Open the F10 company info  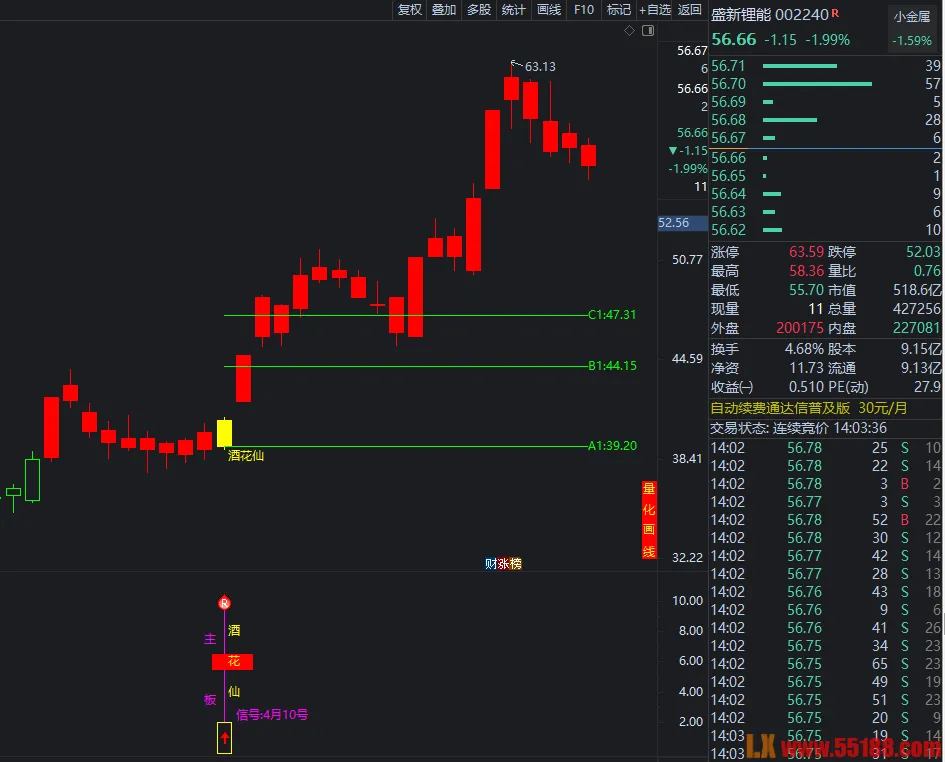tap(583, 10)
